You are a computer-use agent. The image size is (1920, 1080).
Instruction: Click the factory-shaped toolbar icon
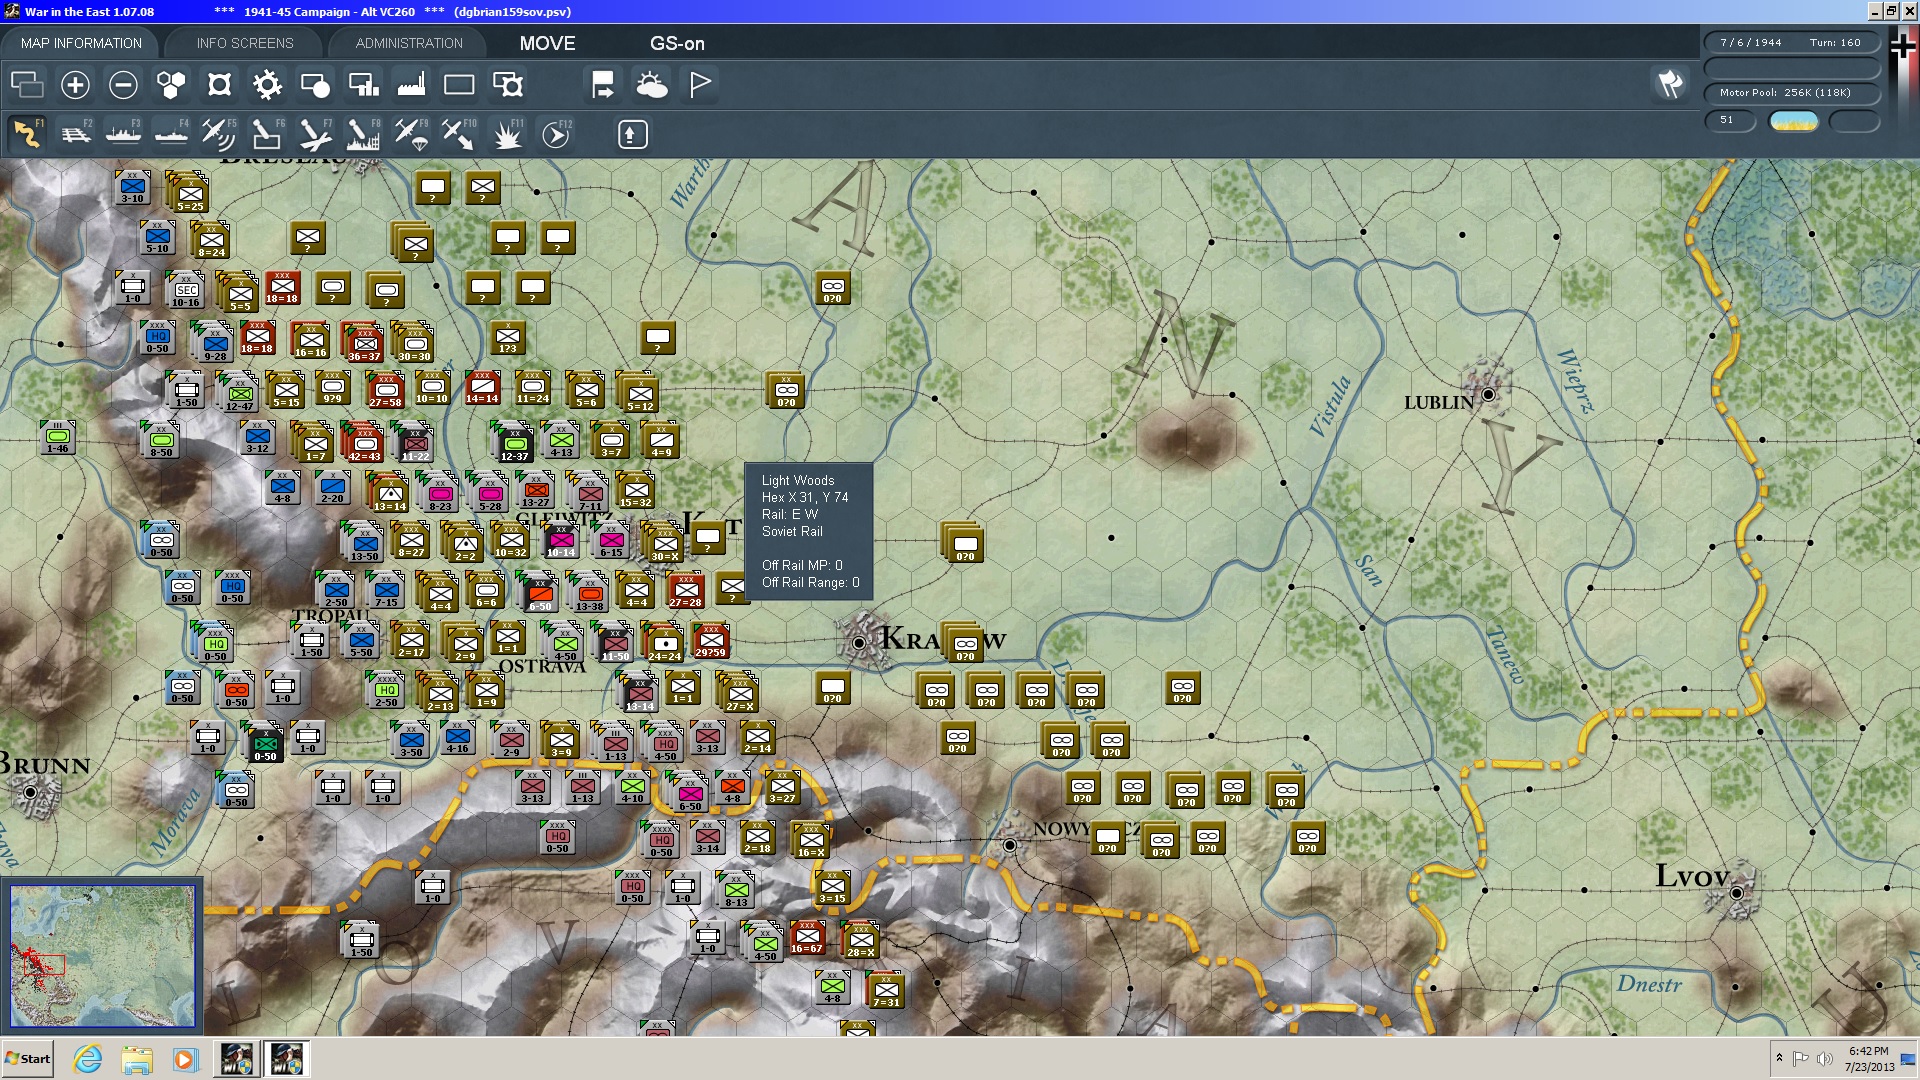pos(411,85)
